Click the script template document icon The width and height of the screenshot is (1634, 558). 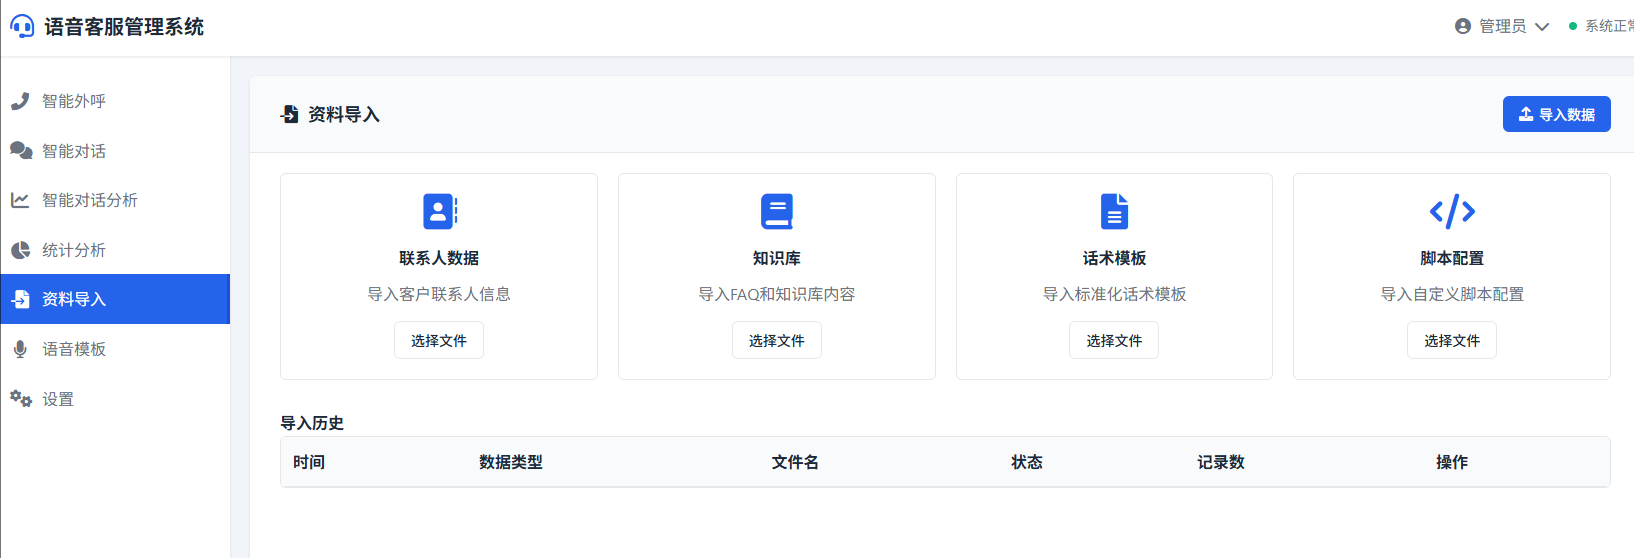pyautogui.click(x=1114, y=212)
